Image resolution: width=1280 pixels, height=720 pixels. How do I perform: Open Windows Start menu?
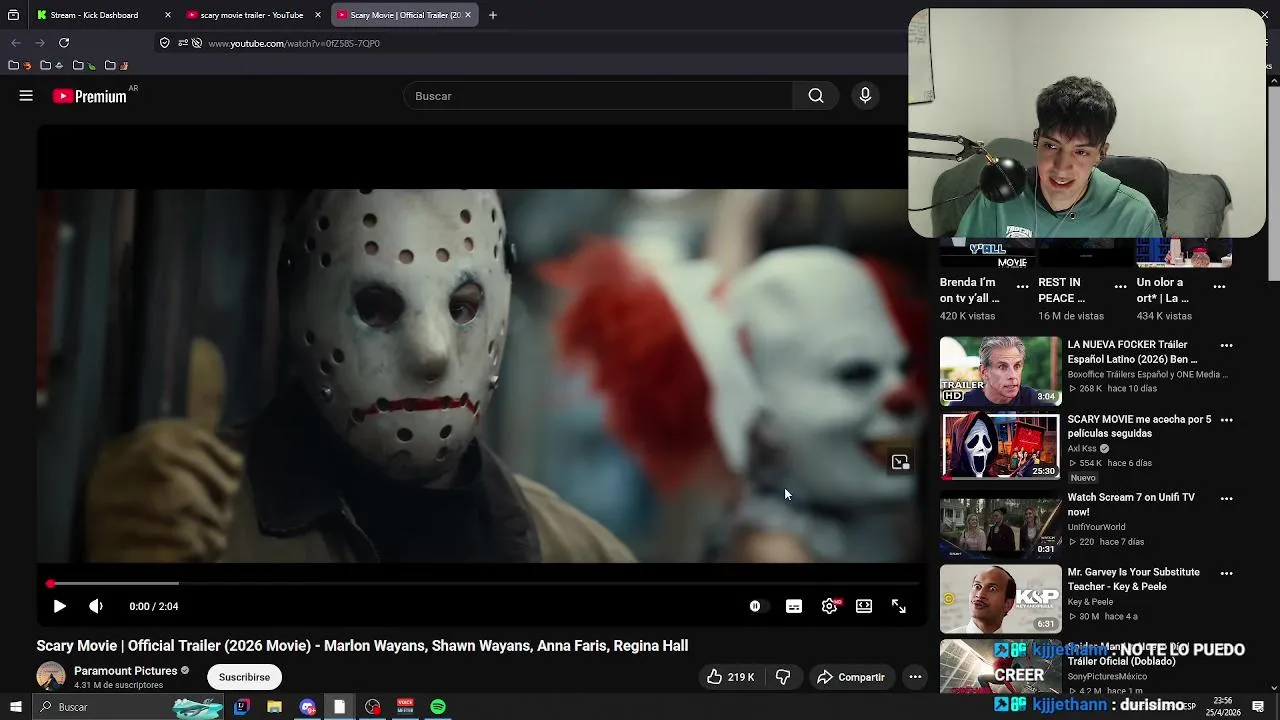(15, 707)
